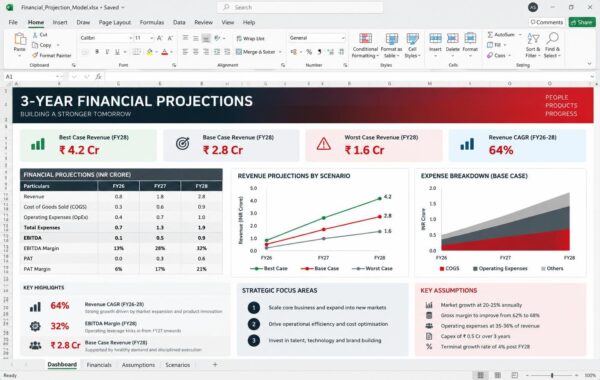Add a new sheet with plus
600x380 pixels.
click(x=215, y=365)
